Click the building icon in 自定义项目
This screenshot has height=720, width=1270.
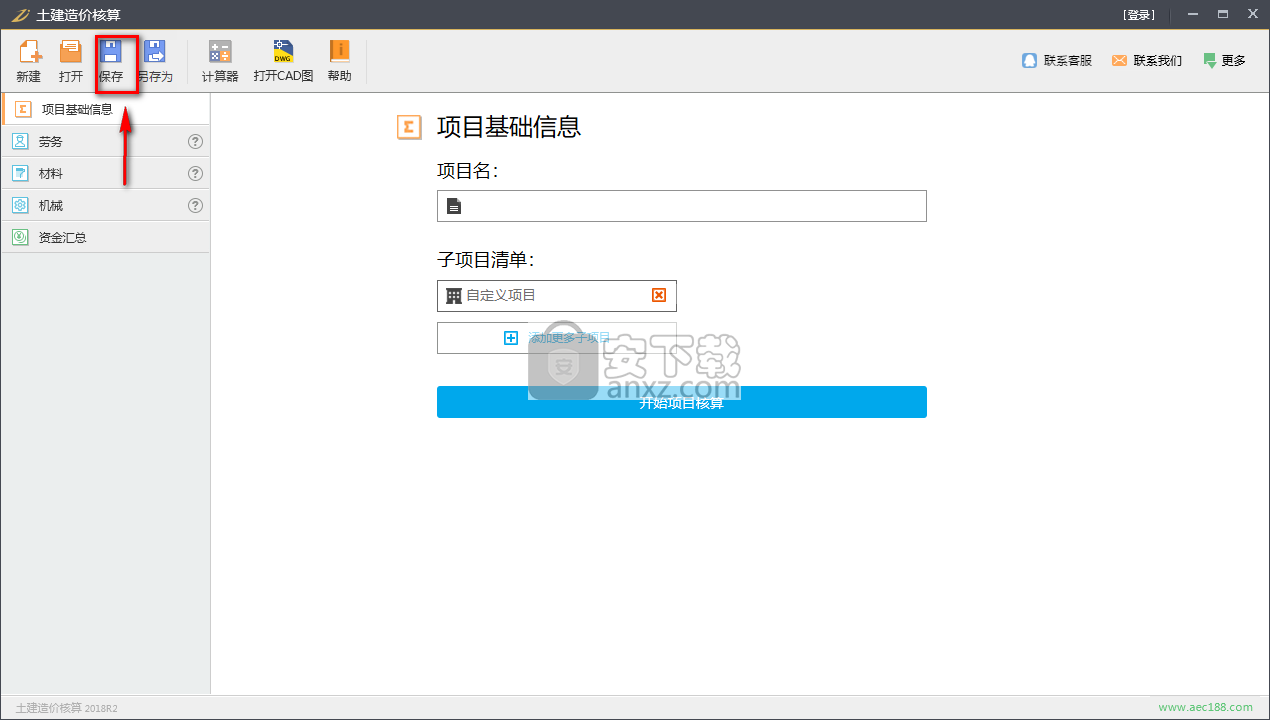(x=454, y=296)
